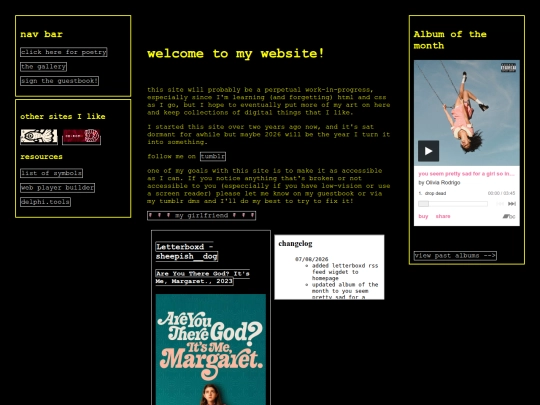Click changelog entry 'added letterboxd rss feed'
The image size is (540, 405).
tap(345, 272)
